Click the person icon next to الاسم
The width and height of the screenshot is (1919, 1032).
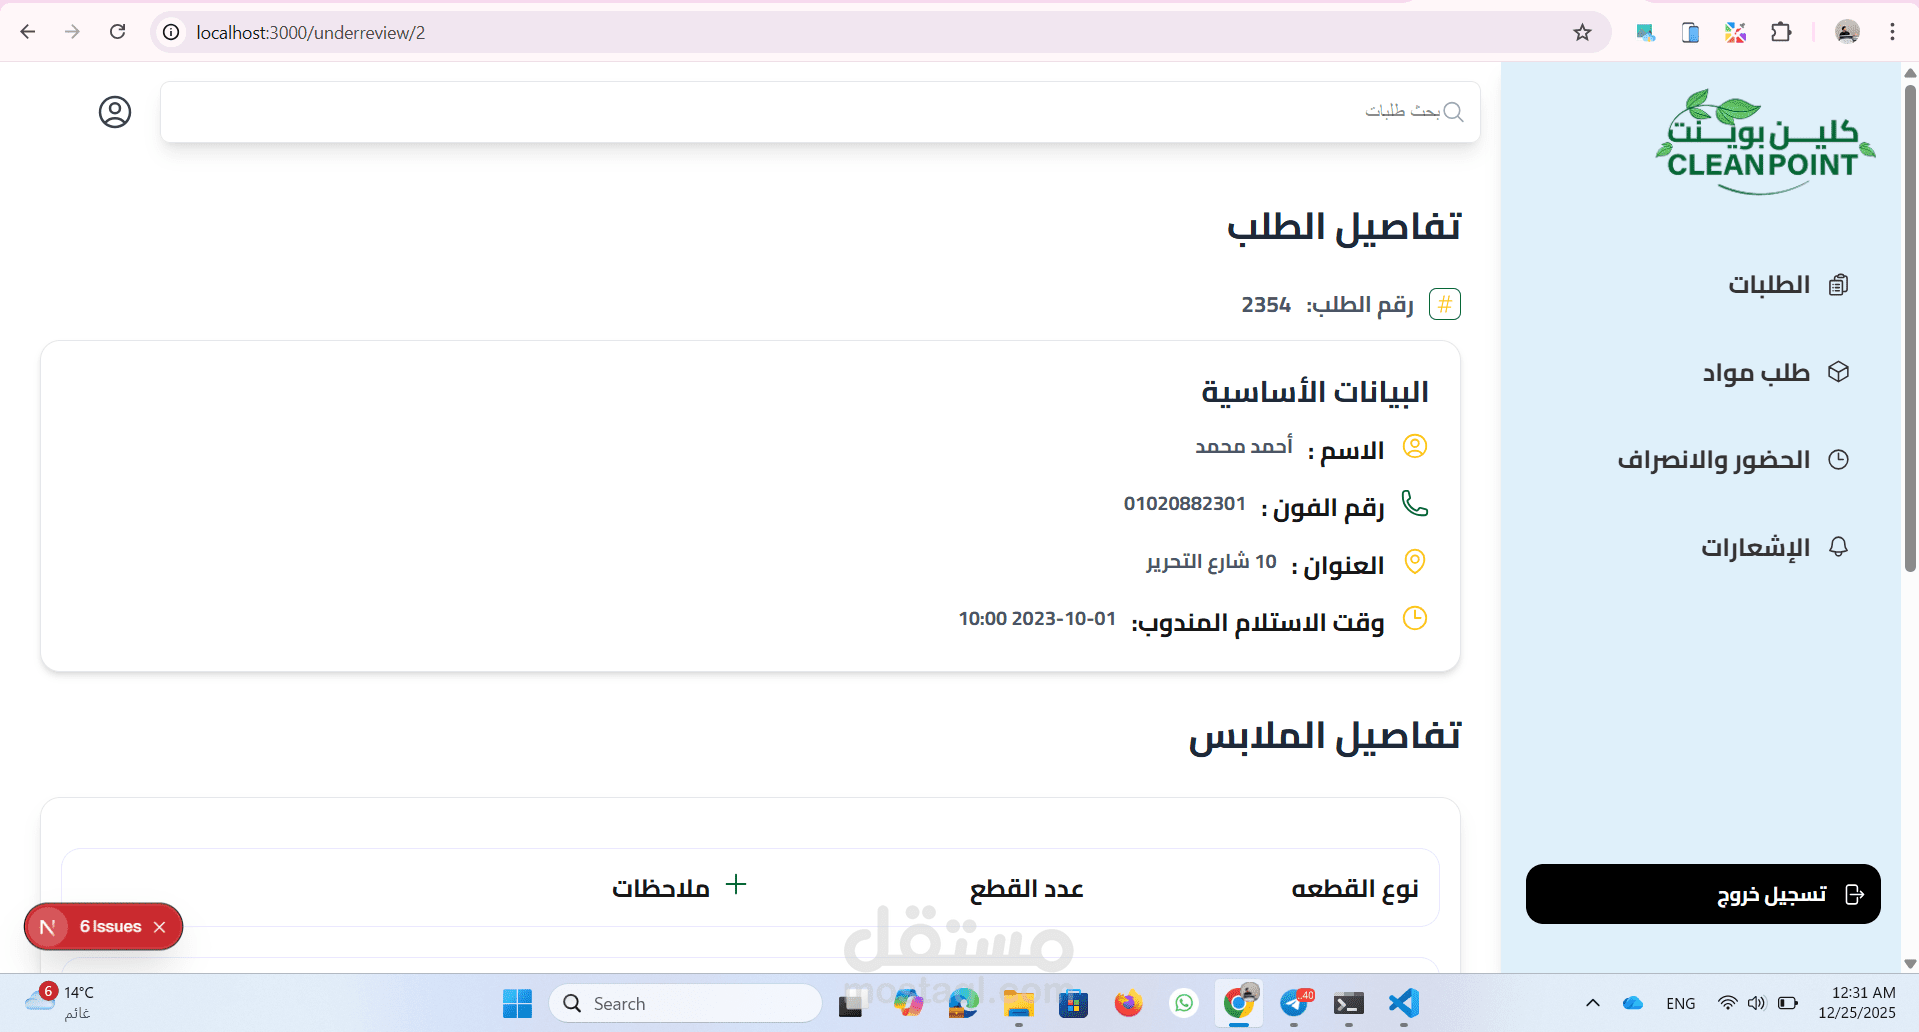[x=1415, y=446]
